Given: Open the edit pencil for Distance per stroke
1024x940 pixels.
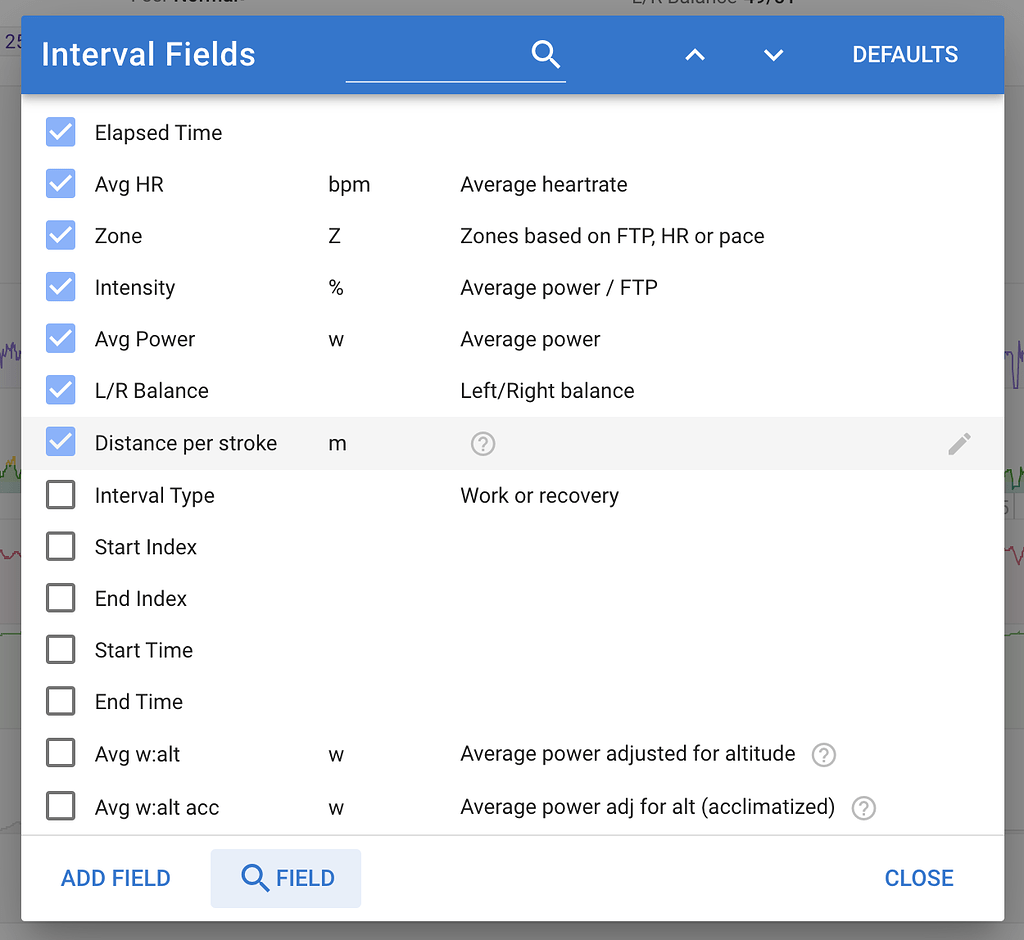Looking at the screenshot, I should click(959, 443).
